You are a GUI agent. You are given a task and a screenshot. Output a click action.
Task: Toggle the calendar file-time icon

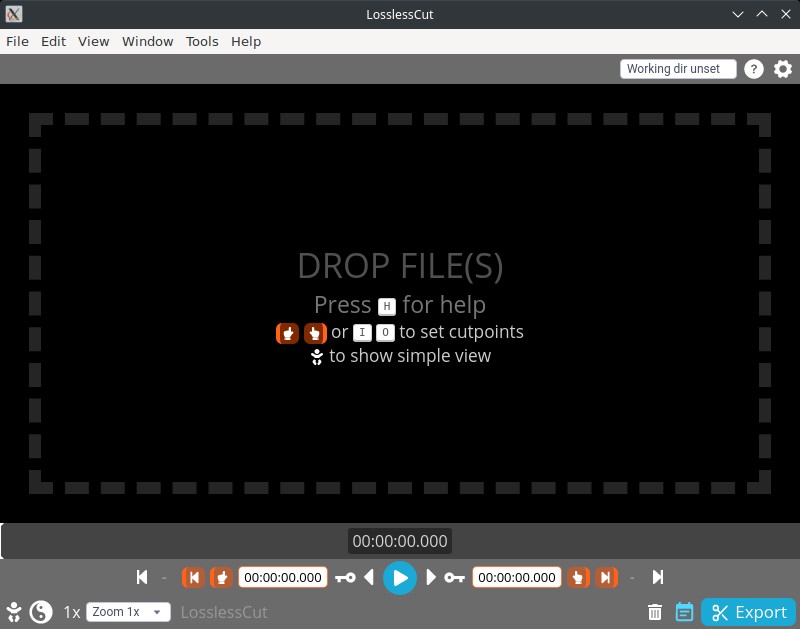[685, 612]
